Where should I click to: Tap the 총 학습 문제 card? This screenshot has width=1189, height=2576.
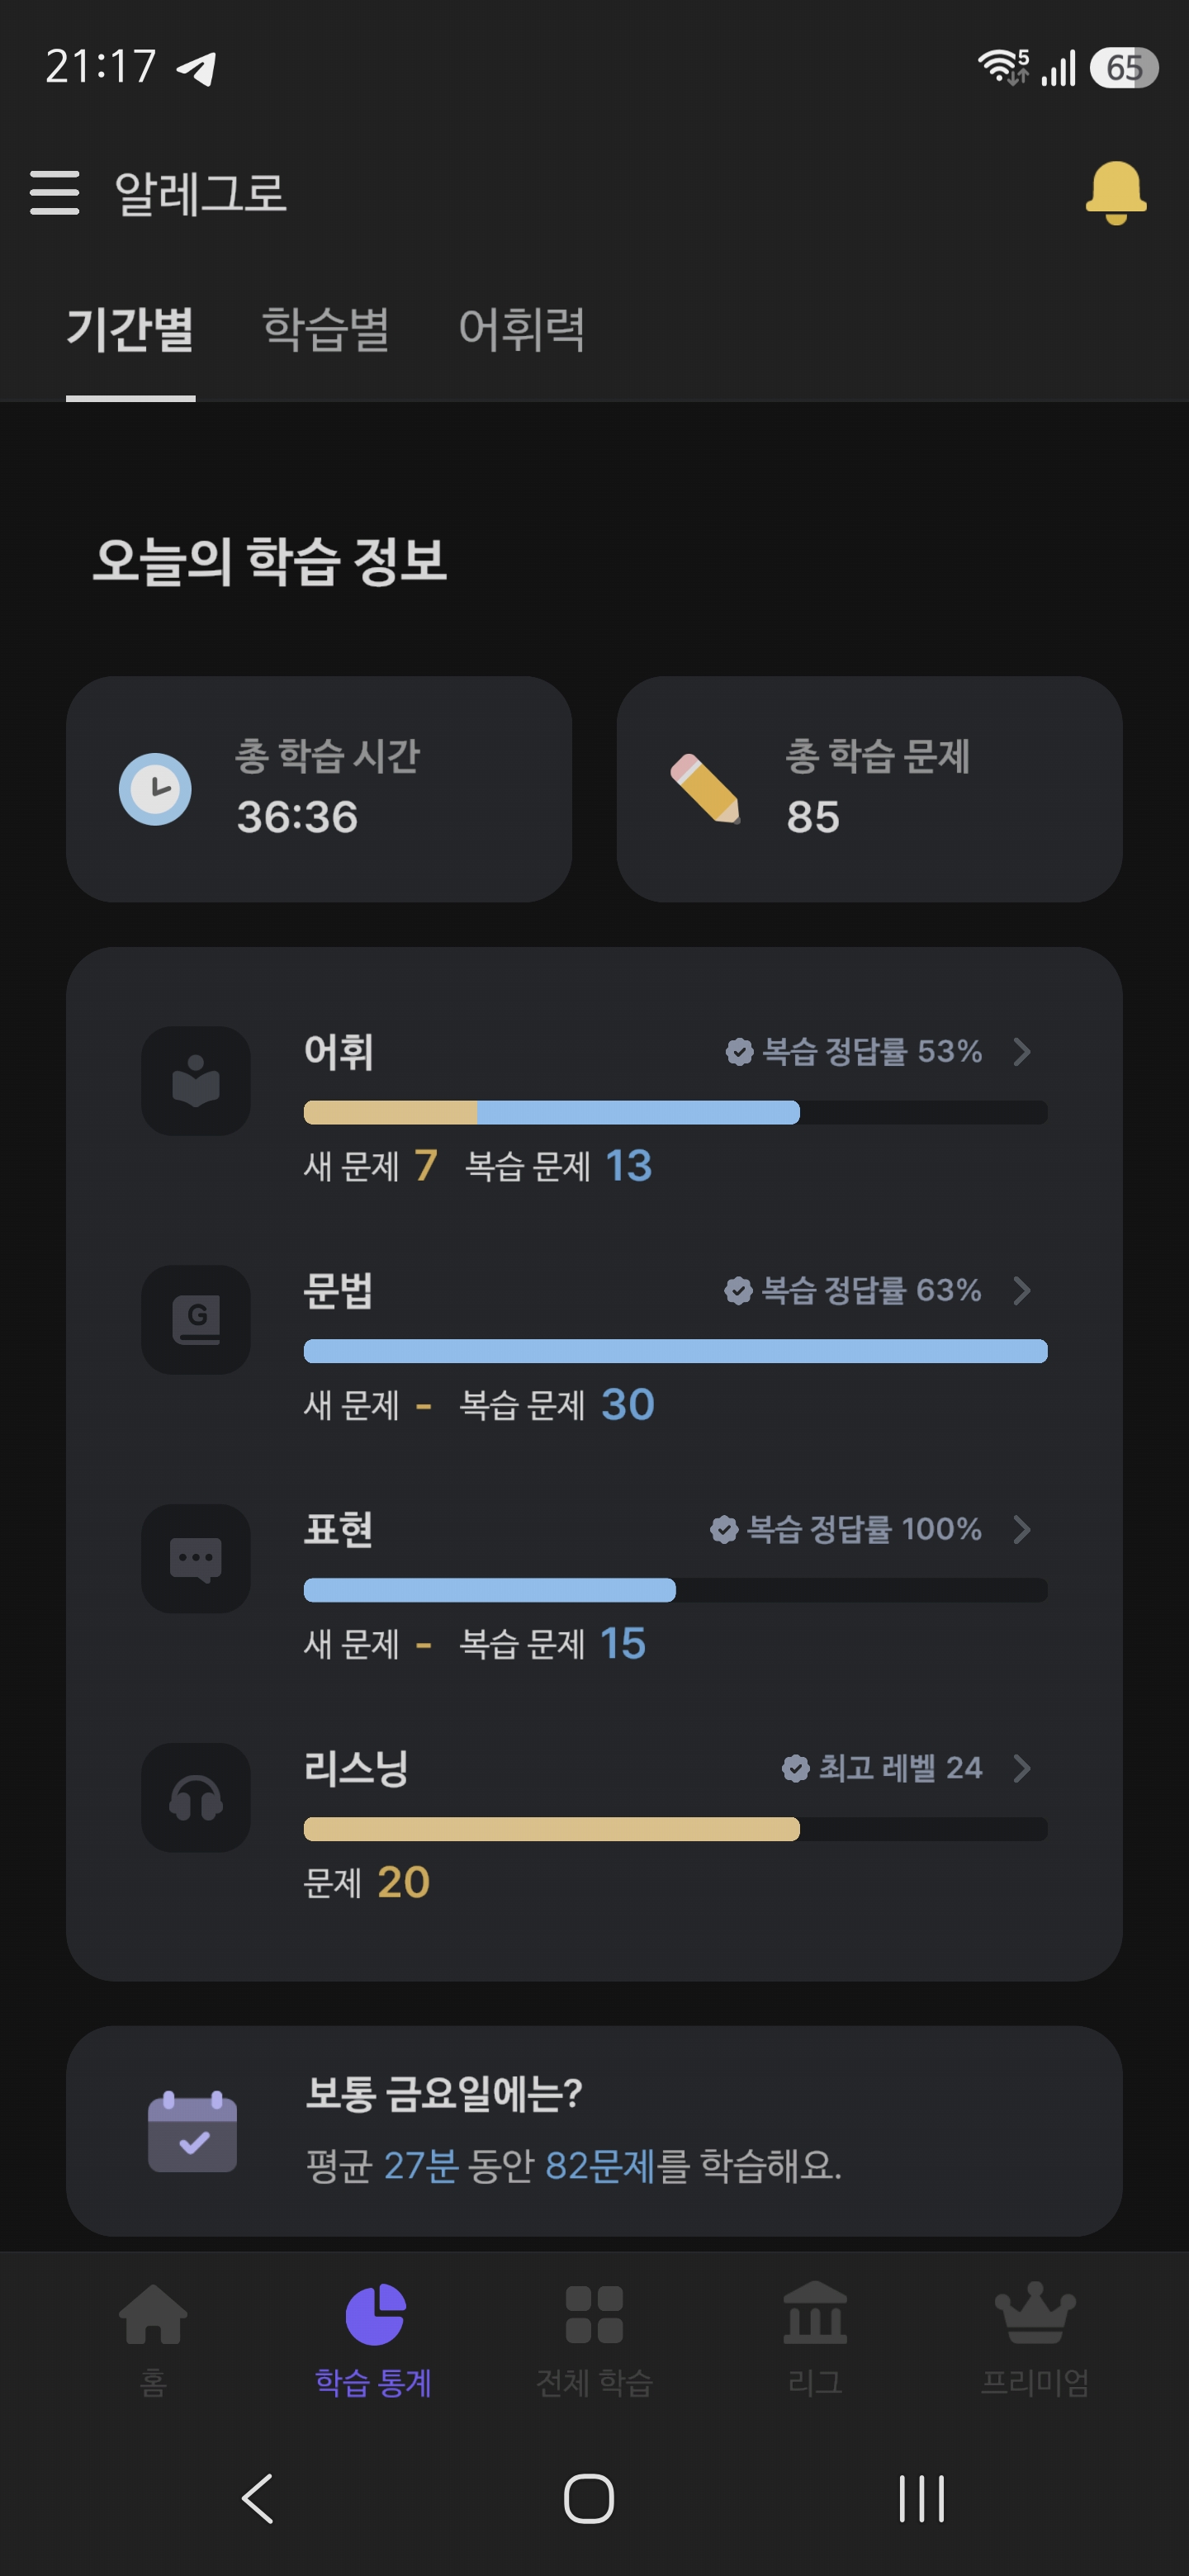pos(869,790)
